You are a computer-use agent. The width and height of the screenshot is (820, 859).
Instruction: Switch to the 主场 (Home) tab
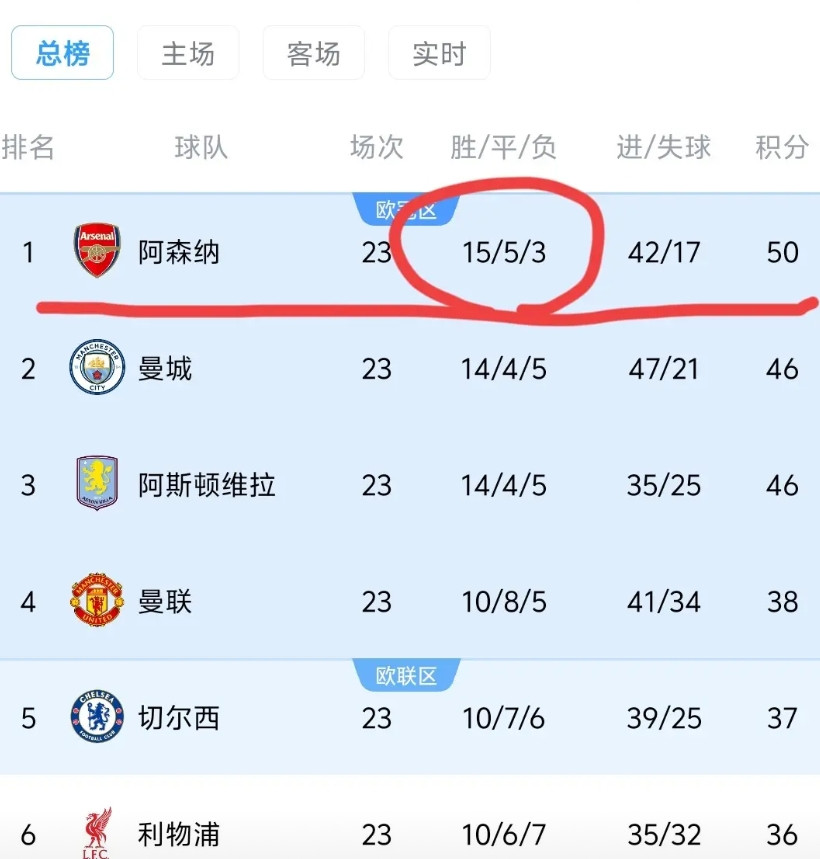[188, 53]
